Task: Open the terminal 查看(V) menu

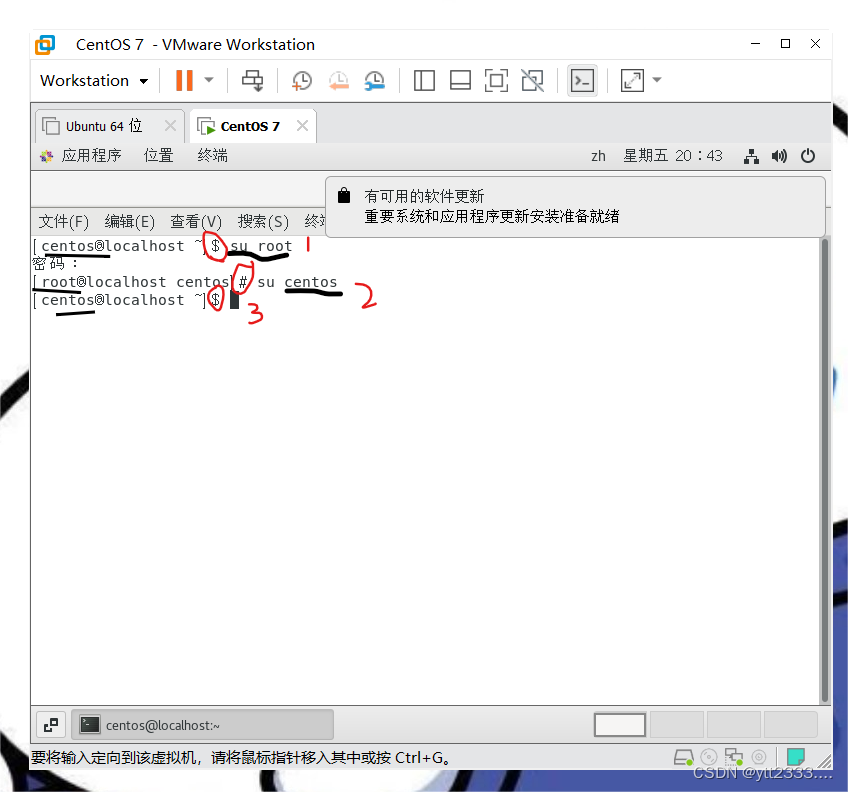Action: [x=196, y=221]
